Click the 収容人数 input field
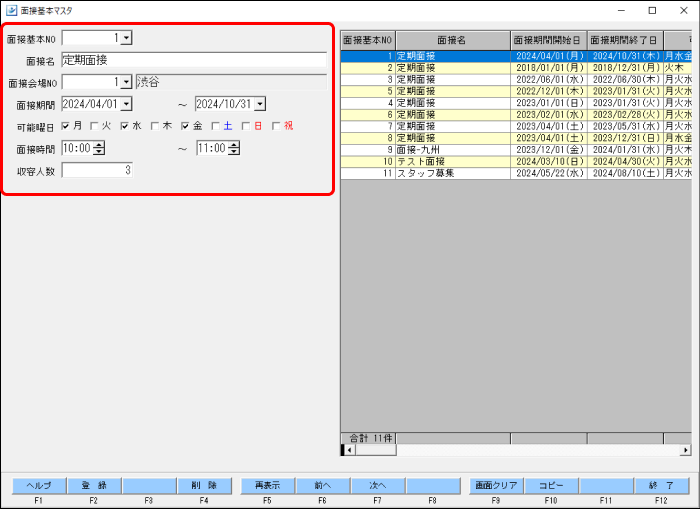Image resolution: width=700 pixels, height=509 pixels. pos(97,170)
